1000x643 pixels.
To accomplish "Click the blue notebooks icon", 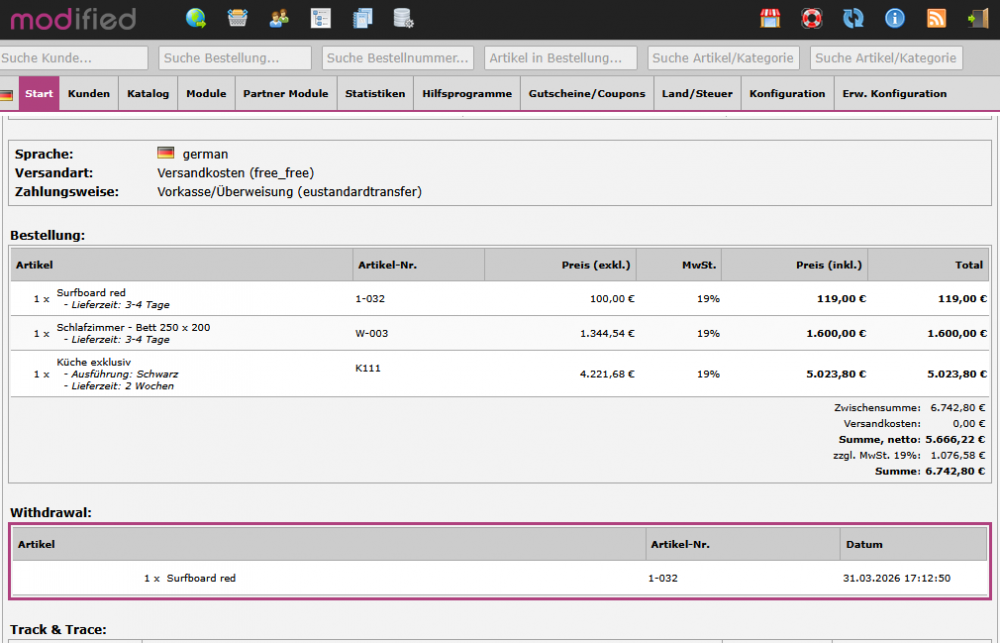I will pyautogui.click(x=362, y=17).
